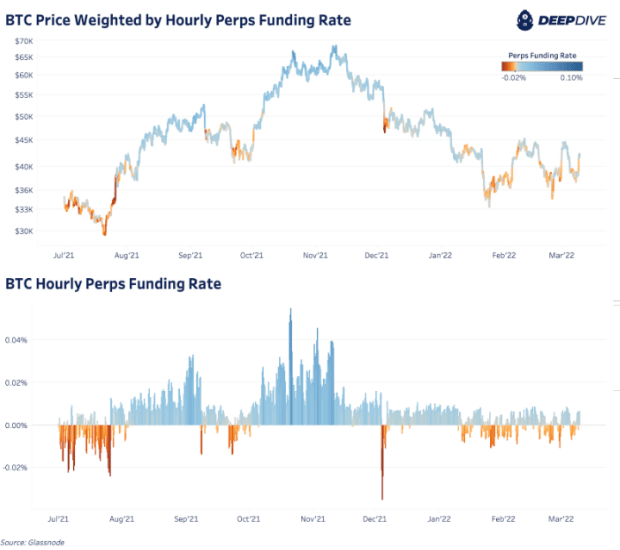
Task: Click the Jan'22 label on lower chart axis
Action: tap(439, 519)
